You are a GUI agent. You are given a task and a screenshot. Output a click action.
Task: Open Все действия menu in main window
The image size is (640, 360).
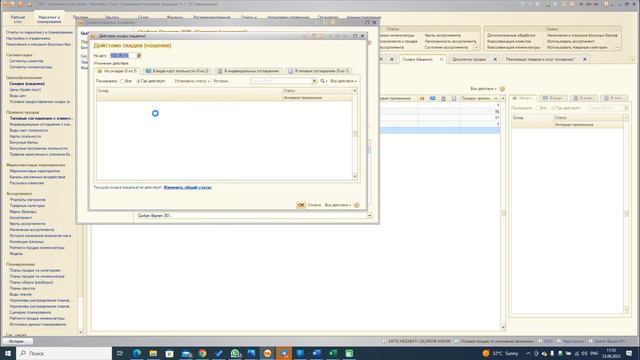pyautogui.click(x=483, y=89)
